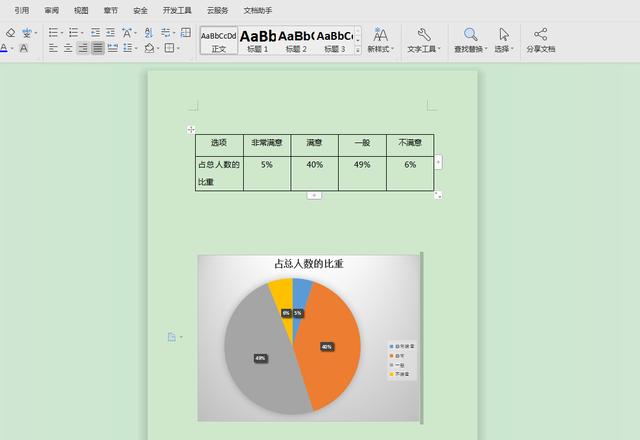The height and width of the screenshot is (440, 640).
Task: Click the eraser clear formatting icon
Action: (x=11, y=33)
